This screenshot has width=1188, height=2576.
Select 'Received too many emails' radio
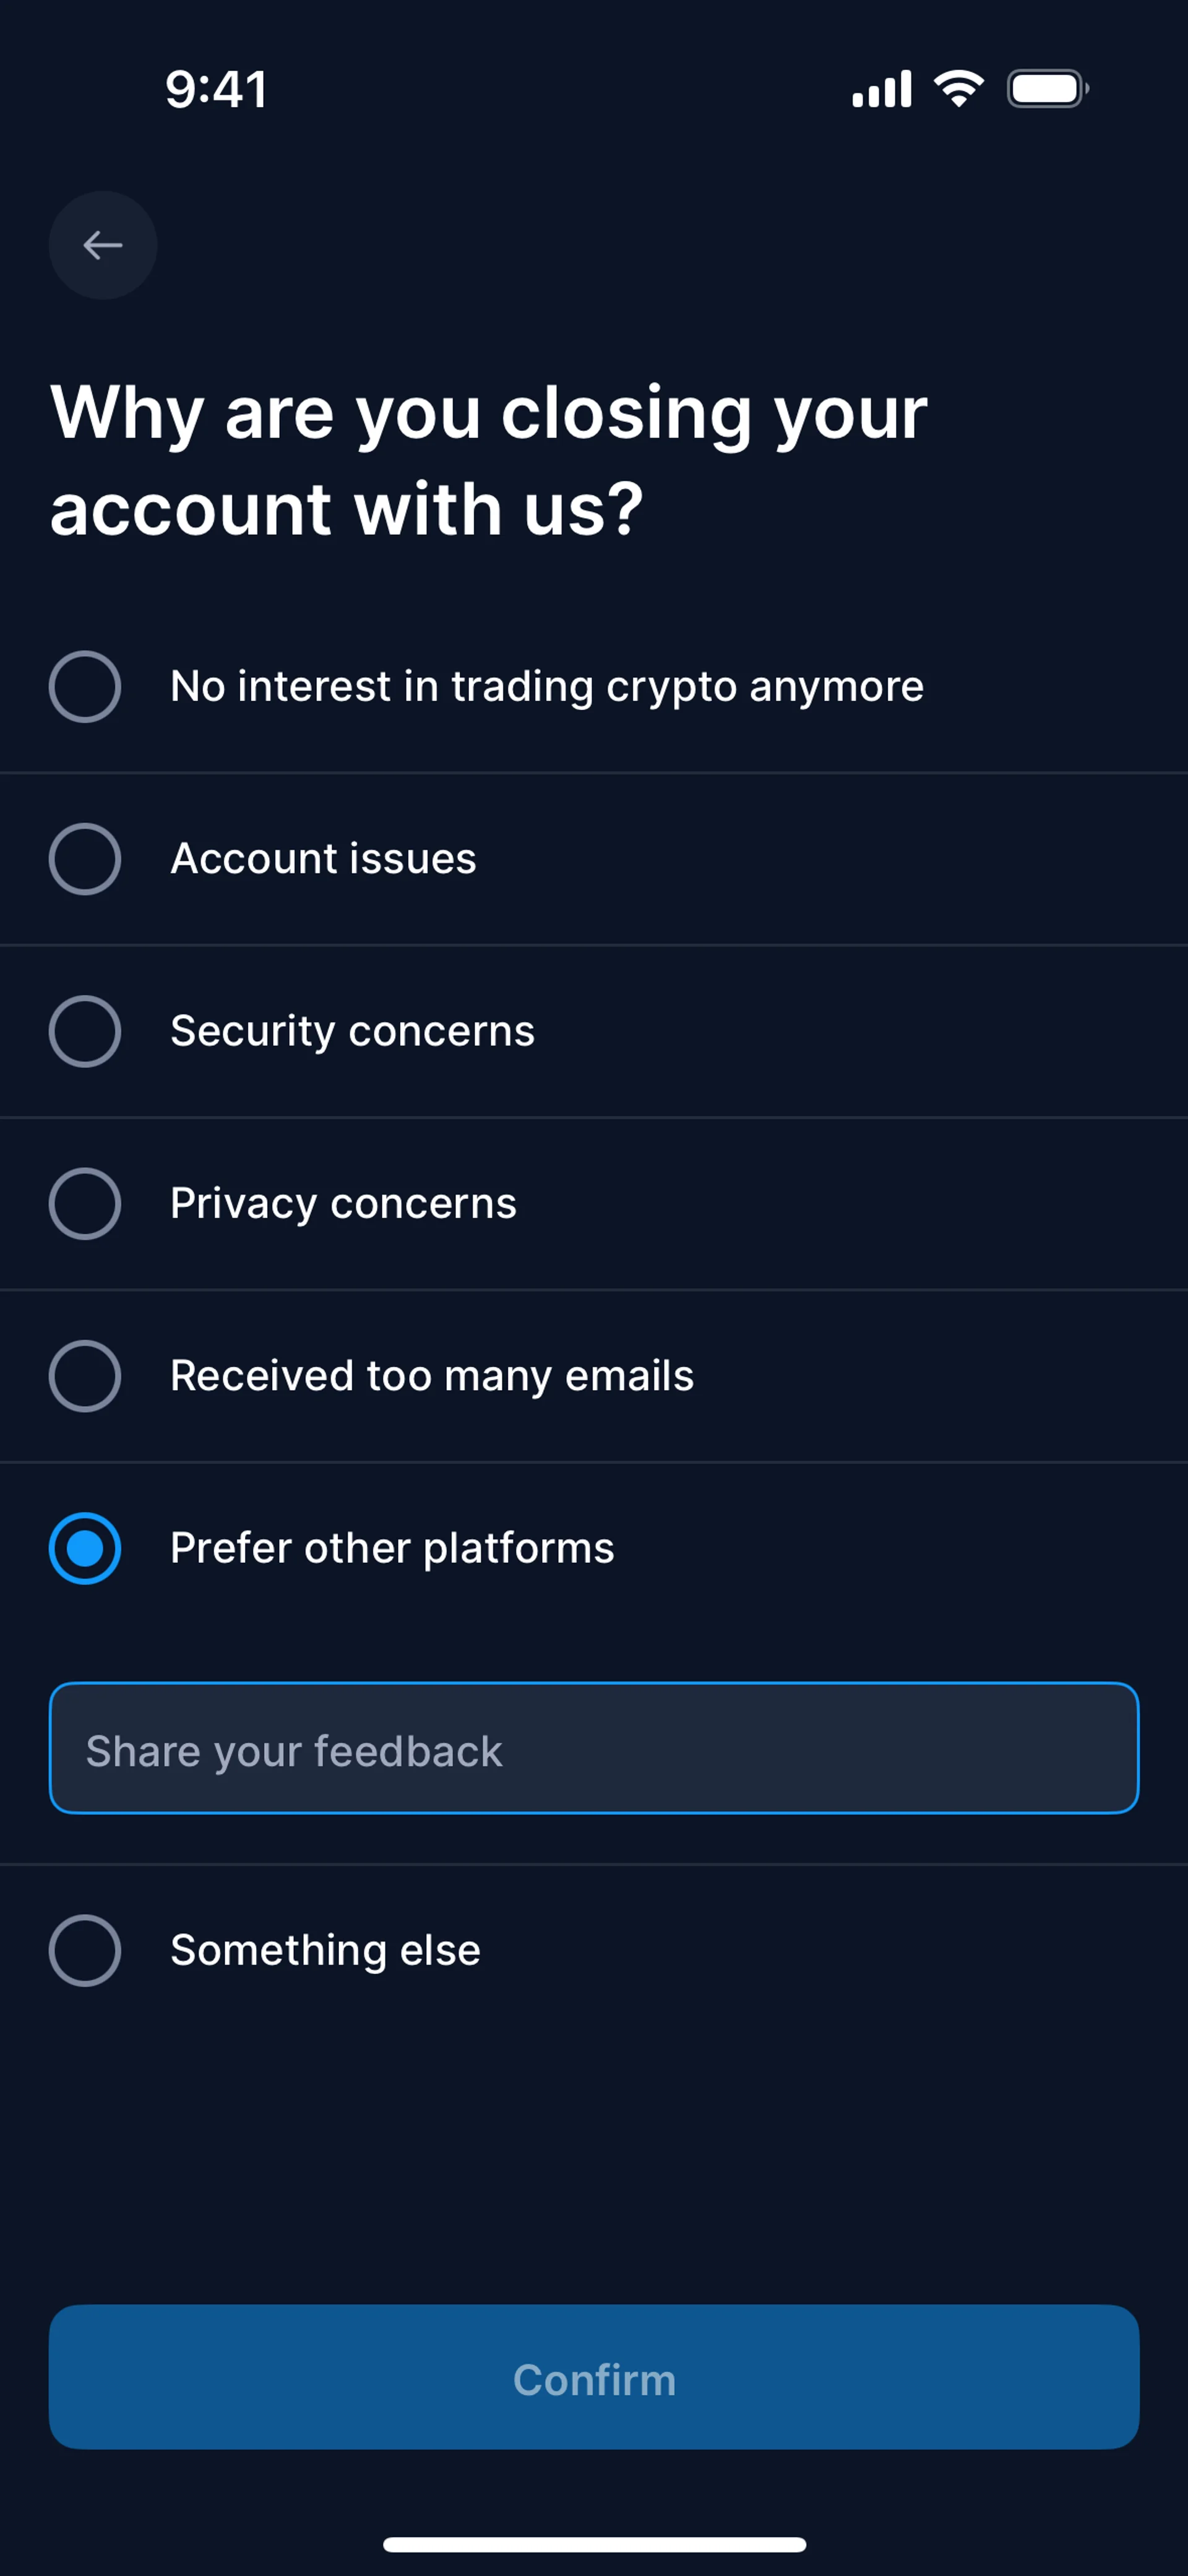[x=85, y=1376]
